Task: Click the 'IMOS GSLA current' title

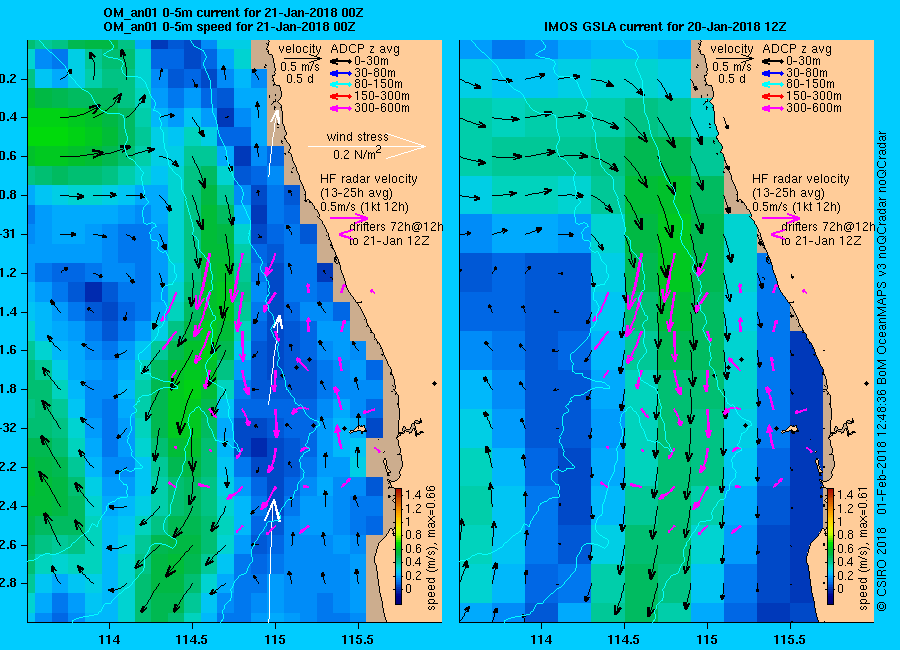Action: [x=665, y=27]
